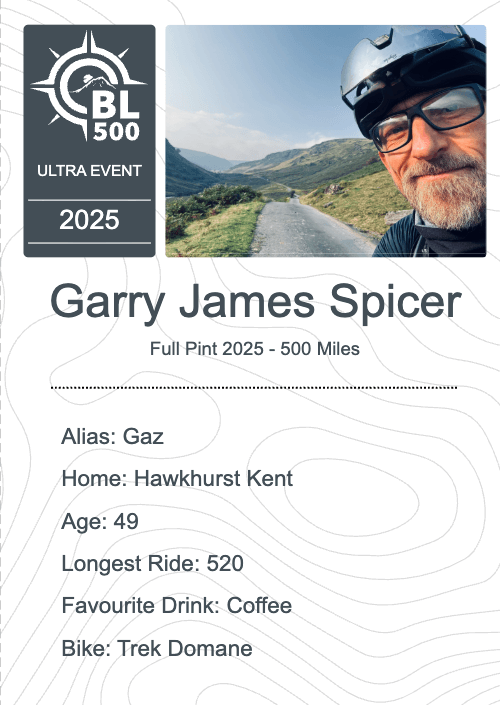
Task: Select the name Garry James Spicer
Action: click(256, 302)
